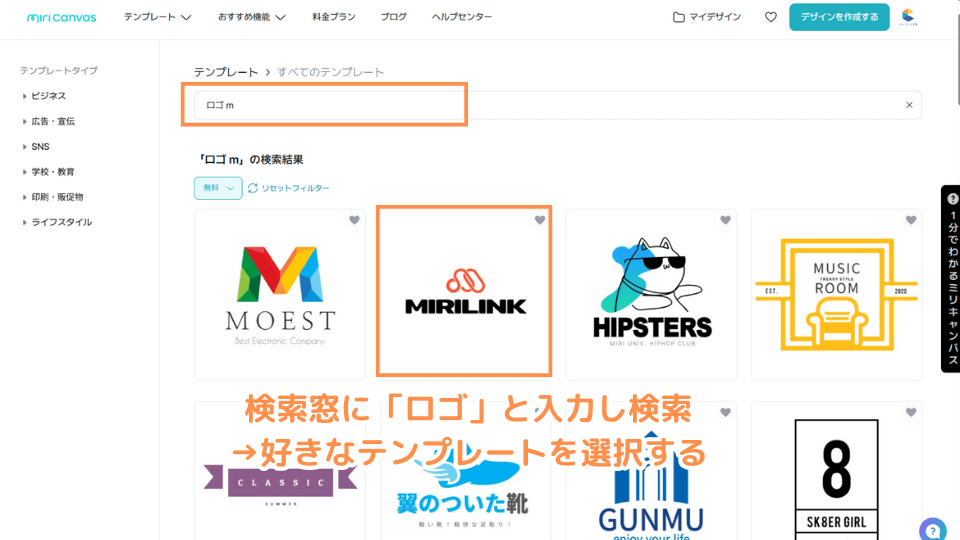Click the miricanvas logo

click(x=61, y=18)
